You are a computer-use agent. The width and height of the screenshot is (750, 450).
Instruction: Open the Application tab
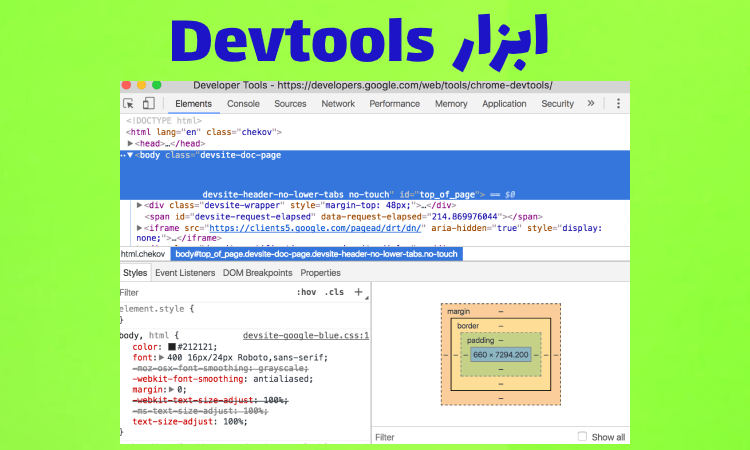coord(504,104)
